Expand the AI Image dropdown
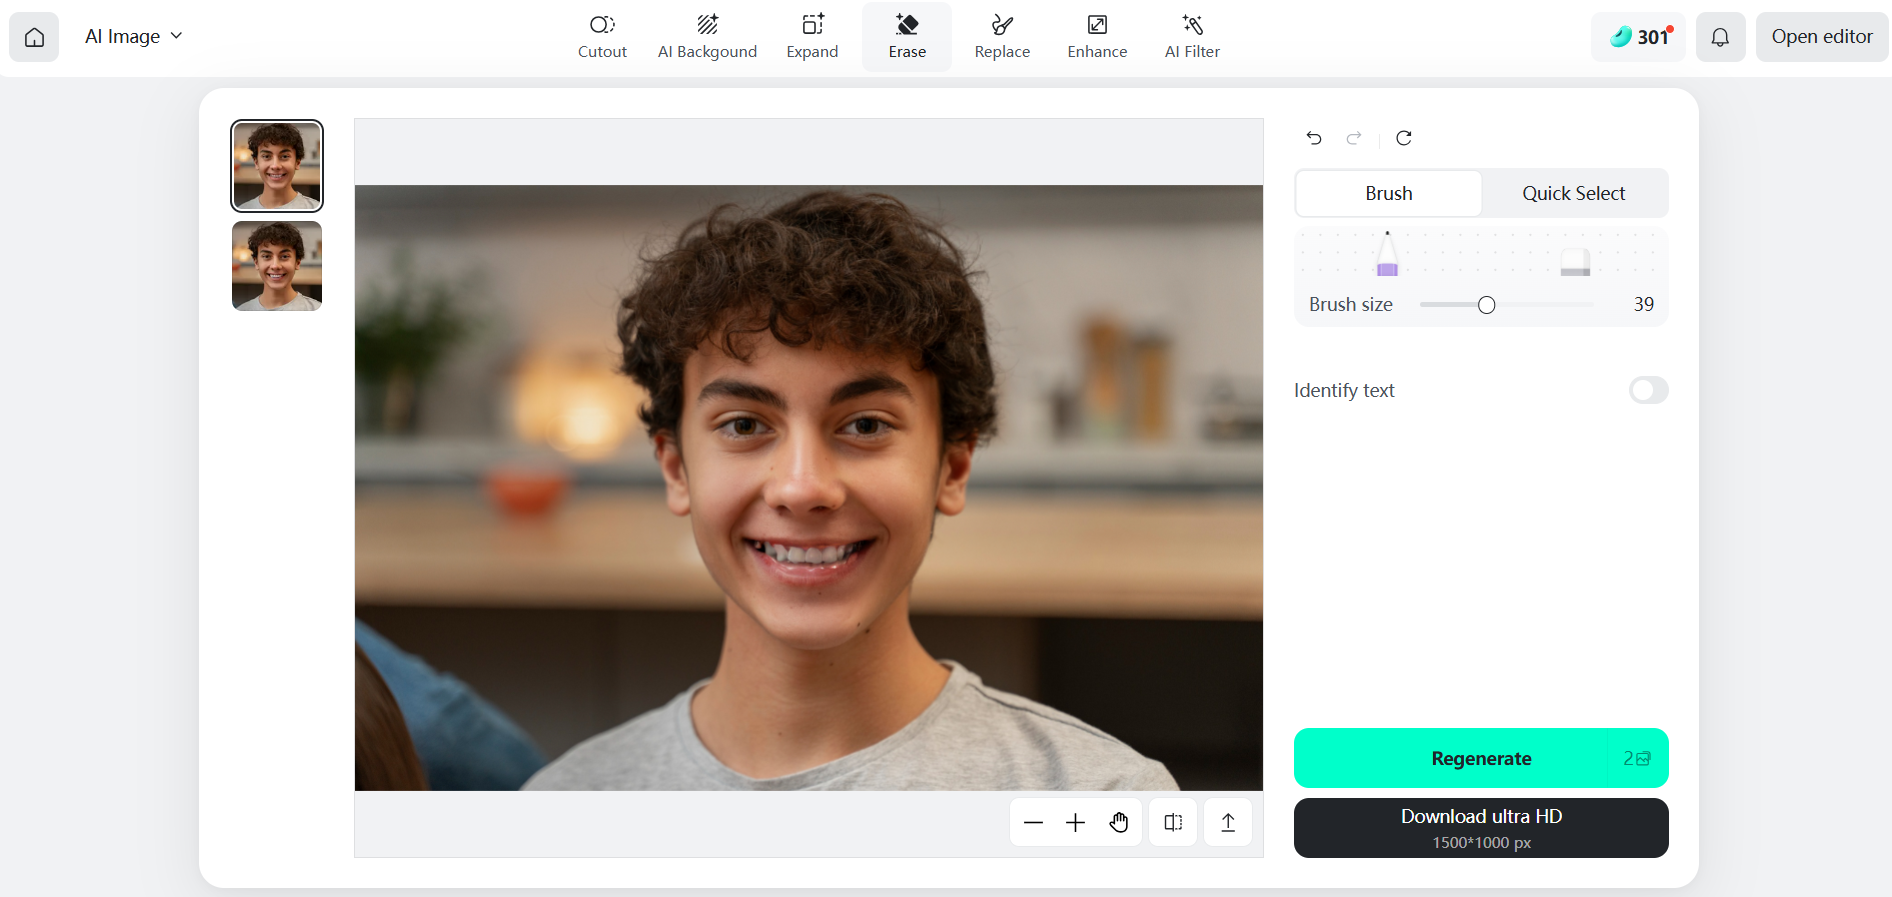Image resolution: width=1892 pixels, height=897 pixels. pyautogui.click(x=134, y=37)
